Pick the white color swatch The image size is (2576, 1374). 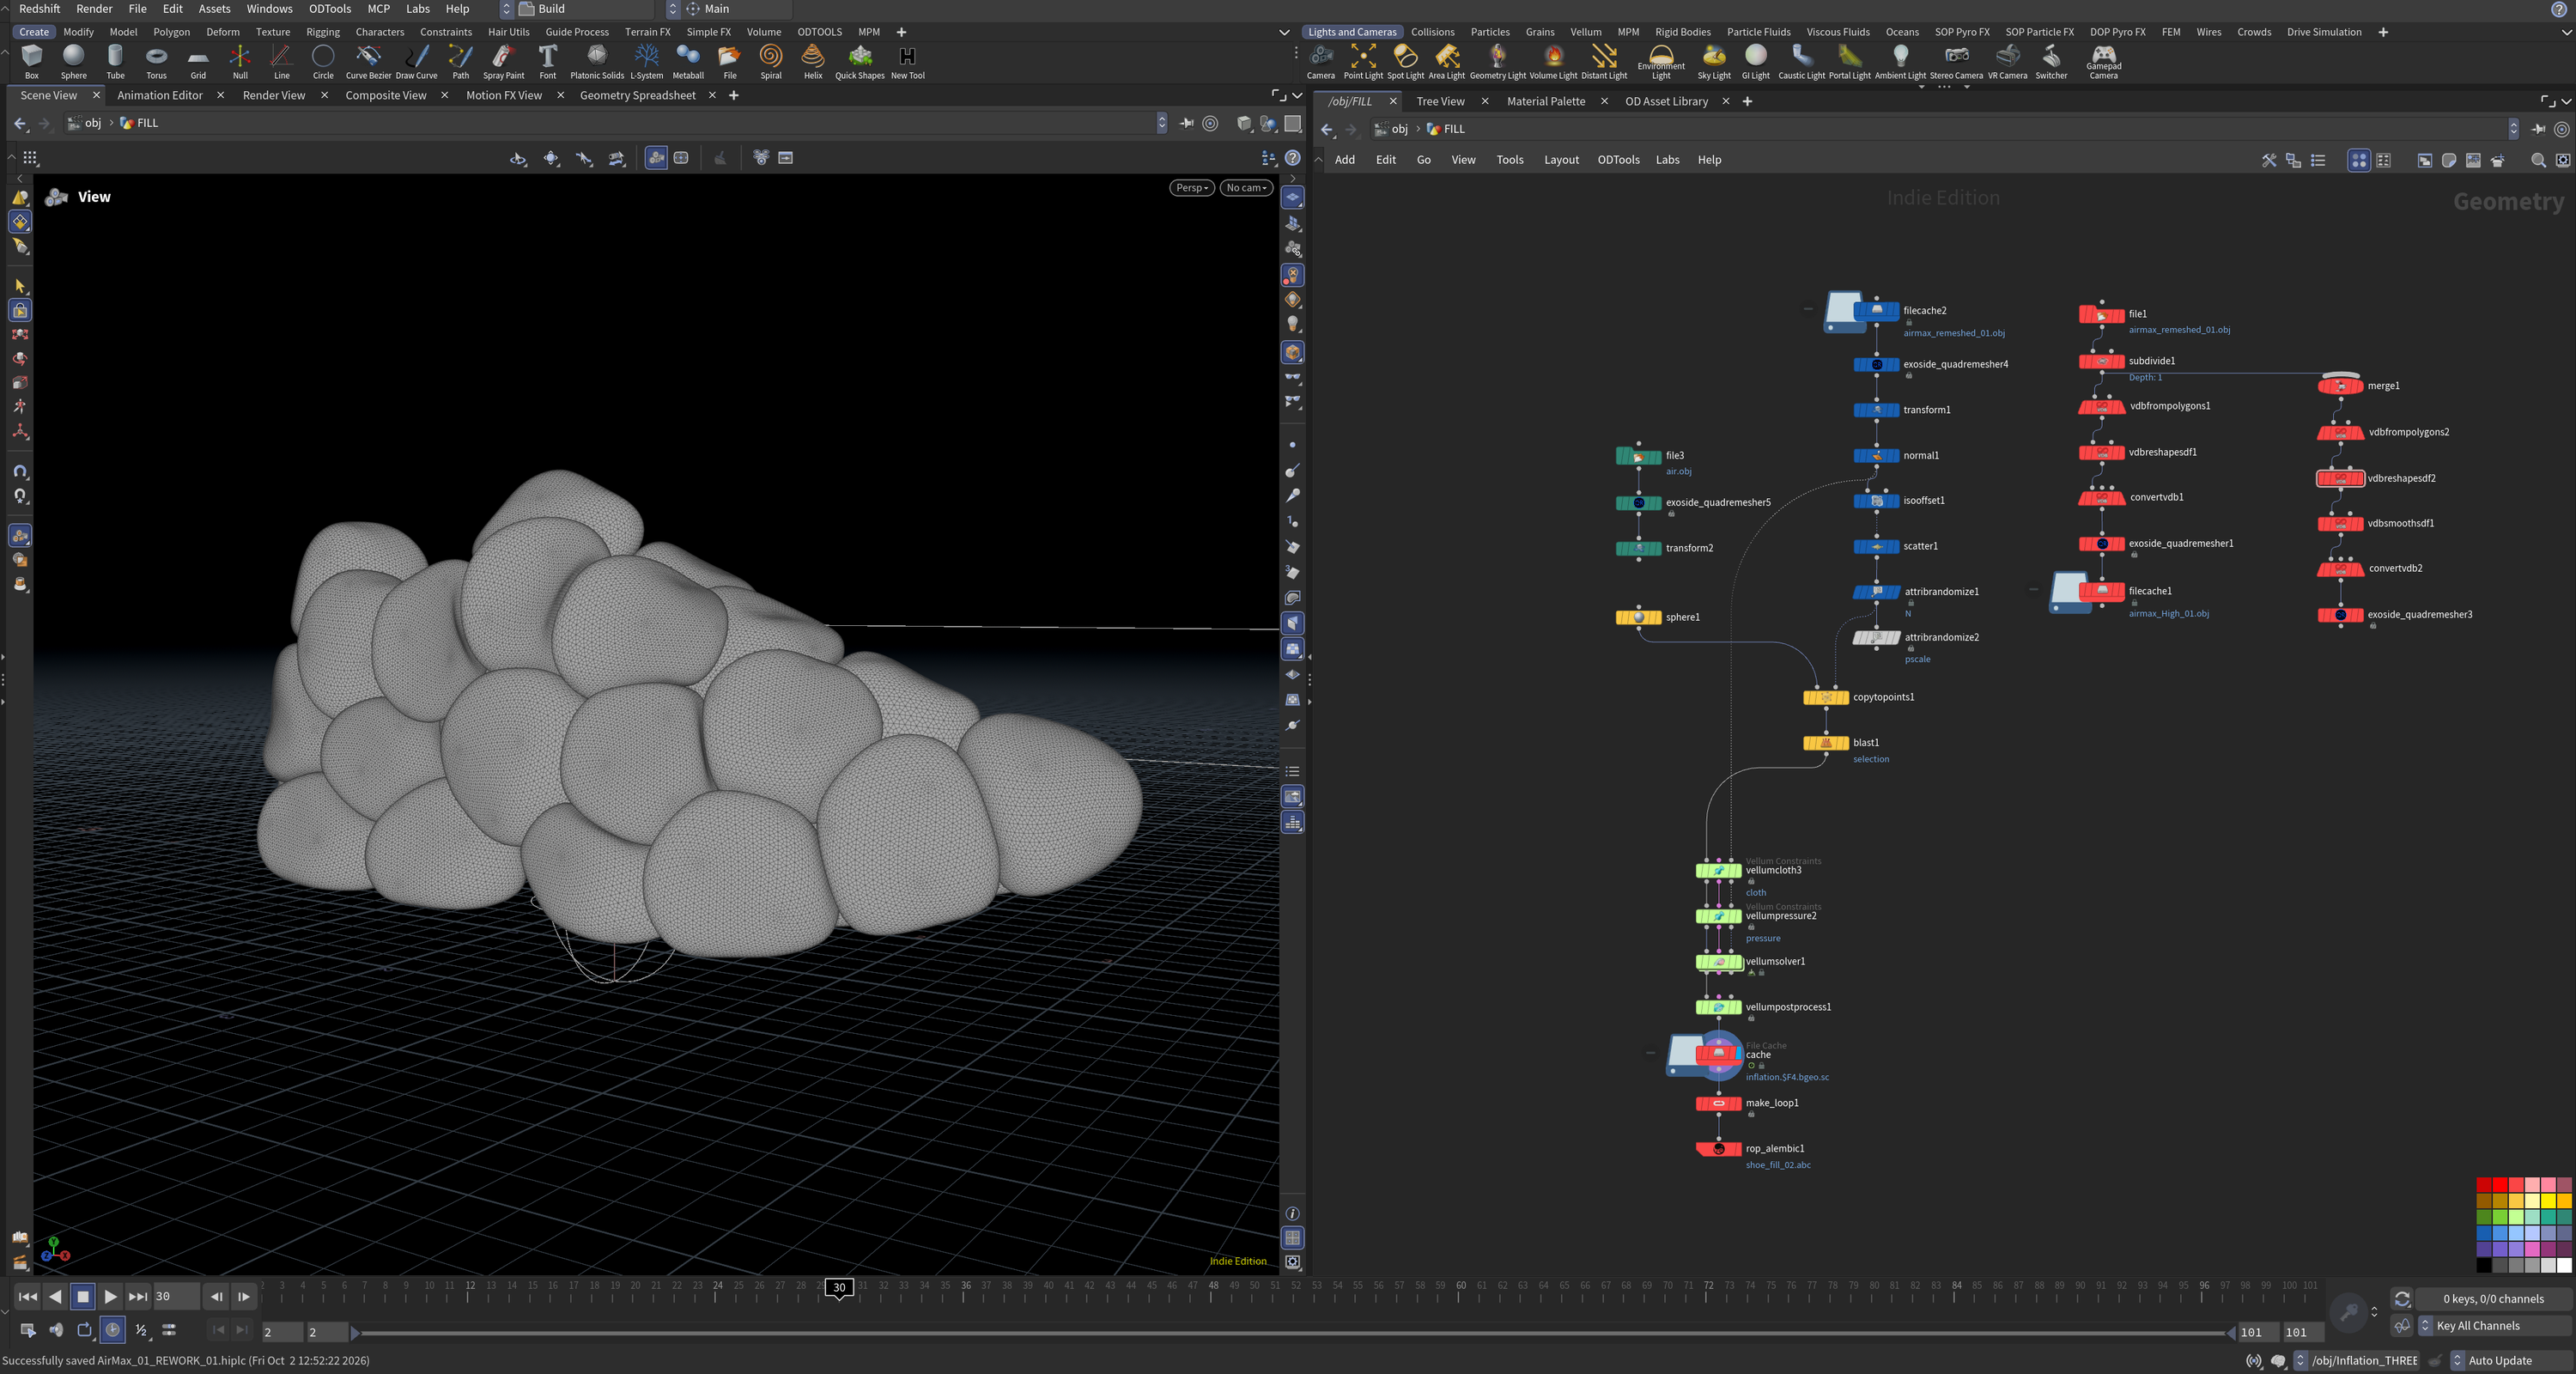pyautogui.click(x=2564, y=1266)
